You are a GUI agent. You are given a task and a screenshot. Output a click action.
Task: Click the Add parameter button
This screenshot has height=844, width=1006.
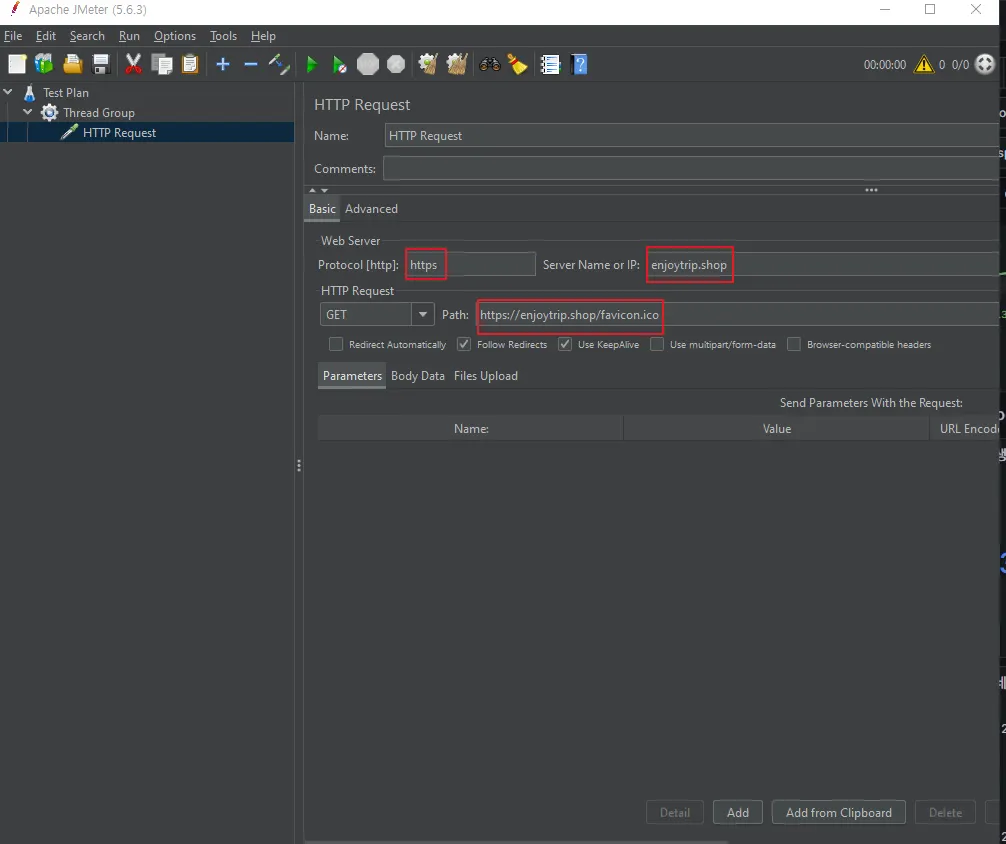click(738, 812)
